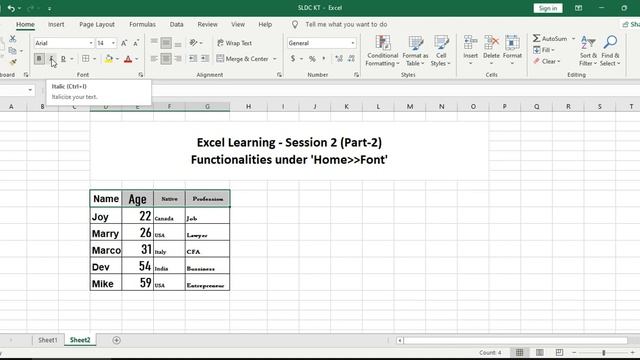The height and width of the screenshot is (360, 640).
Task: Click the Increase Decimal icon
Action: click(339, 59)
